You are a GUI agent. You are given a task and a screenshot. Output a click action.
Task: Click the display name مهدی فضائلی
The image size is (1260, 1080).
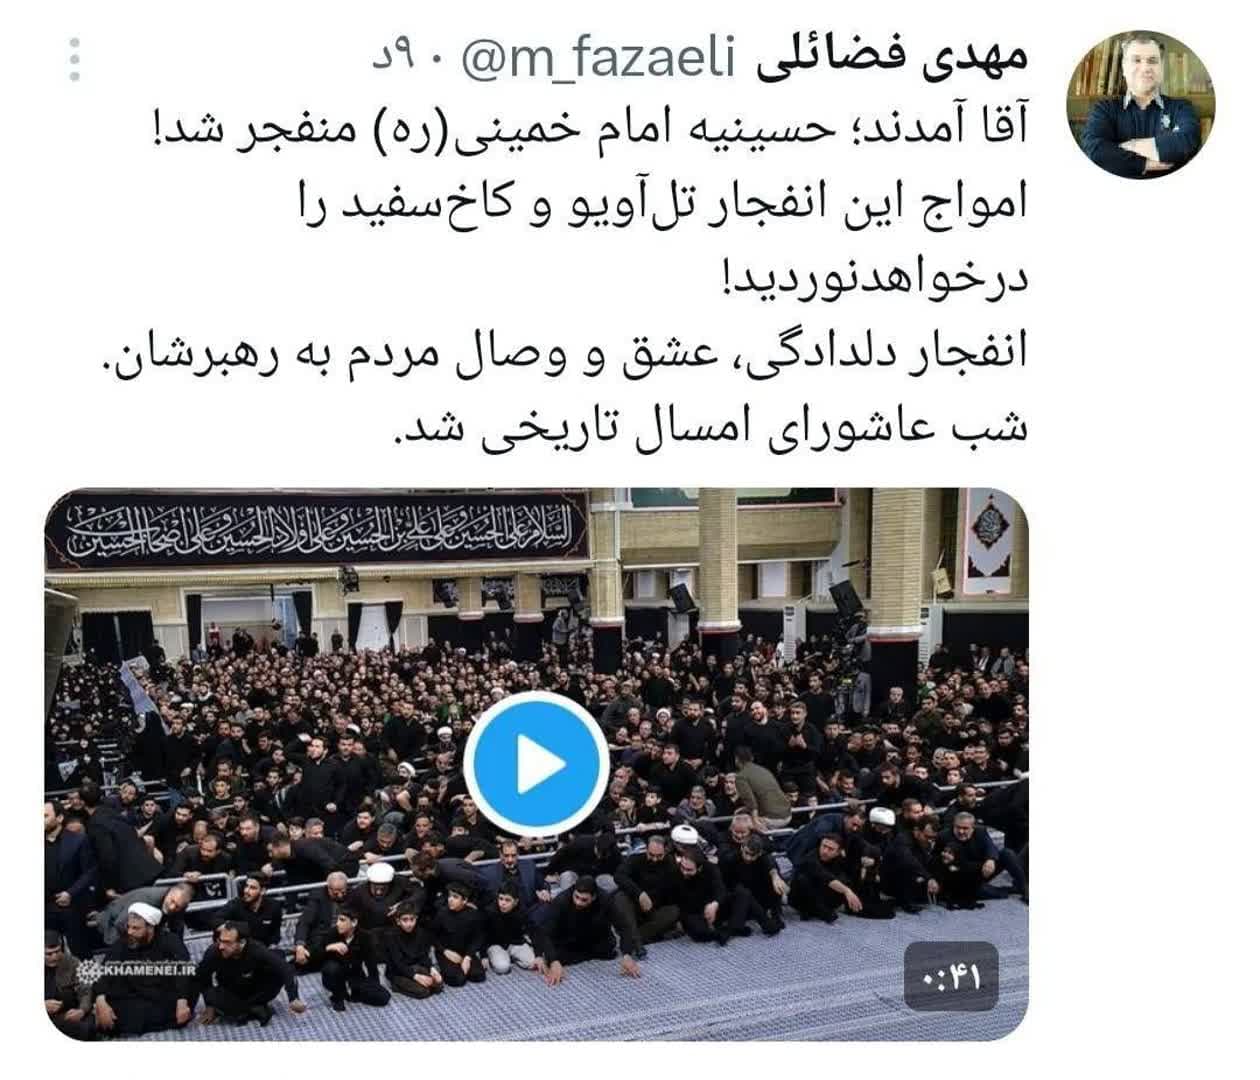tap(890, 59)
